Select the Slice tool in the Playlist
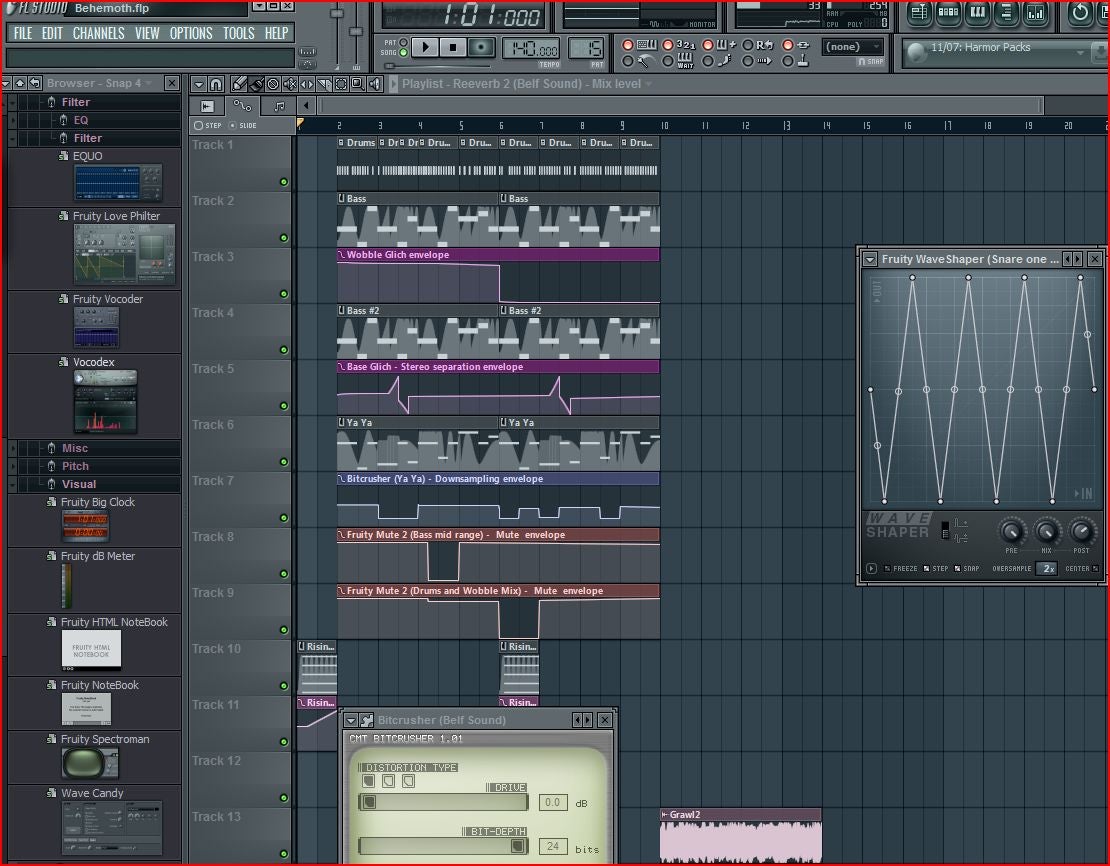1110x866 pixels. click(x=324, y=84)
